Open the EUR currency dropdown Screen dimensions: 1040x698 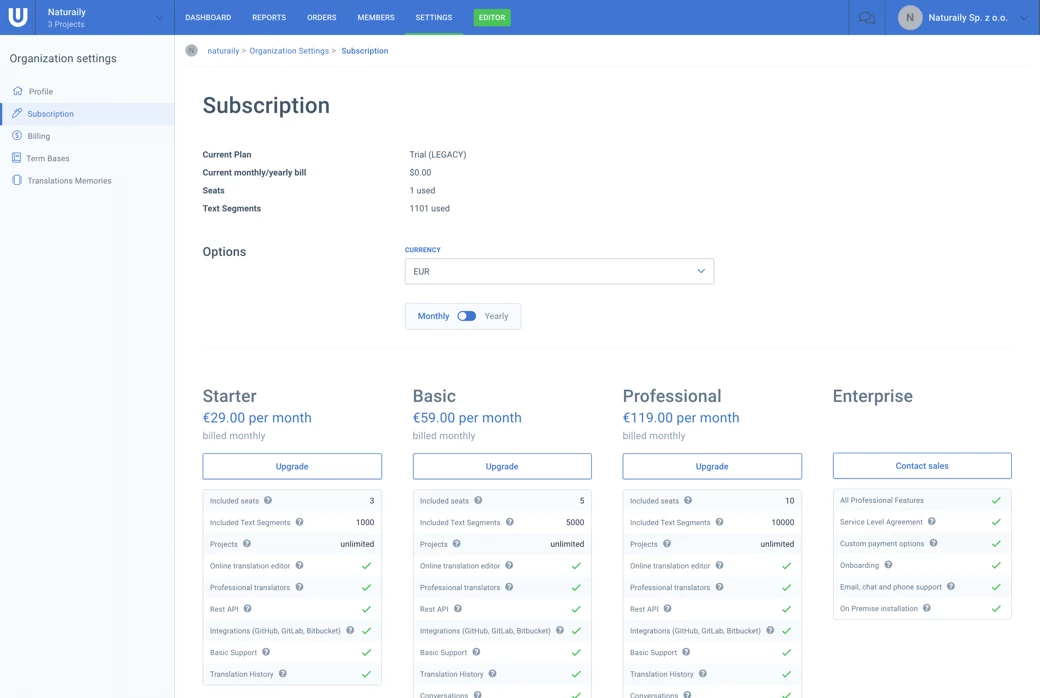pos(559,271)
